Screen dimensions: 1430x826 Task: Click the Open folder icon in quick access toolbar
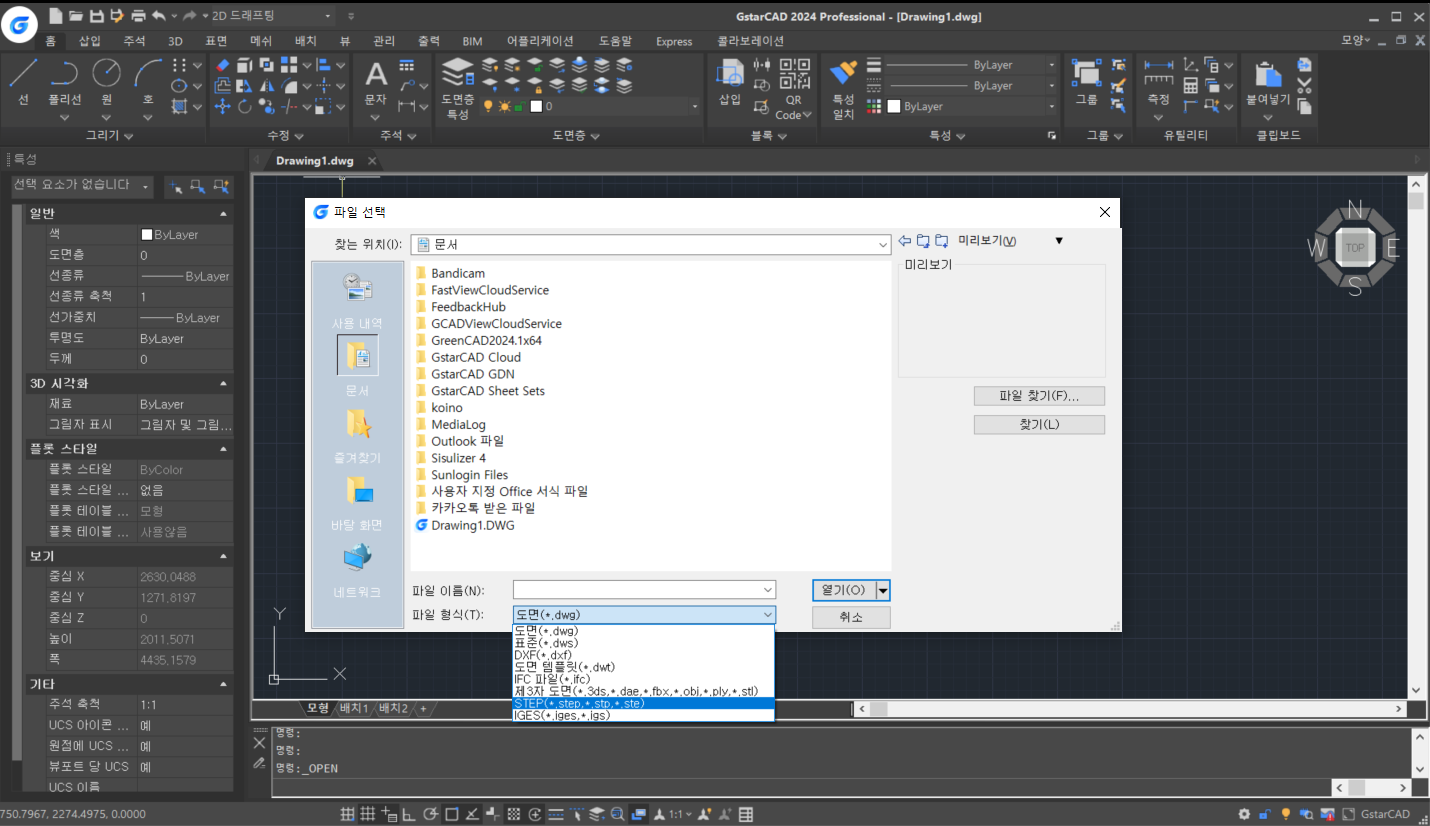tap(75, 16)
